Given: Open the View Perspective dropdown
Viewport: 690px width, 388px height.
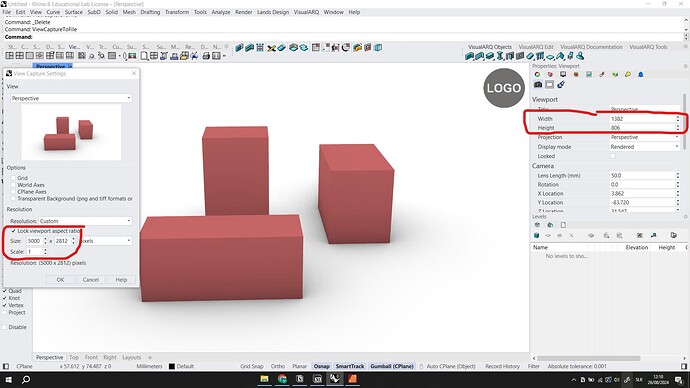Looking at the screenshot, I should [x=71, y=98].
